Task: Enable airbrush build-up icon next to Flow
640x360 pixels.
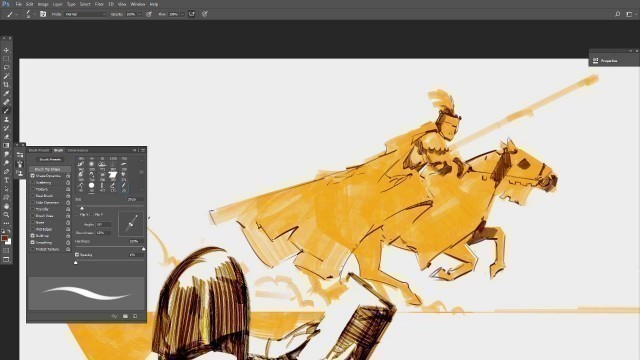Action: (x=191, y=14)
